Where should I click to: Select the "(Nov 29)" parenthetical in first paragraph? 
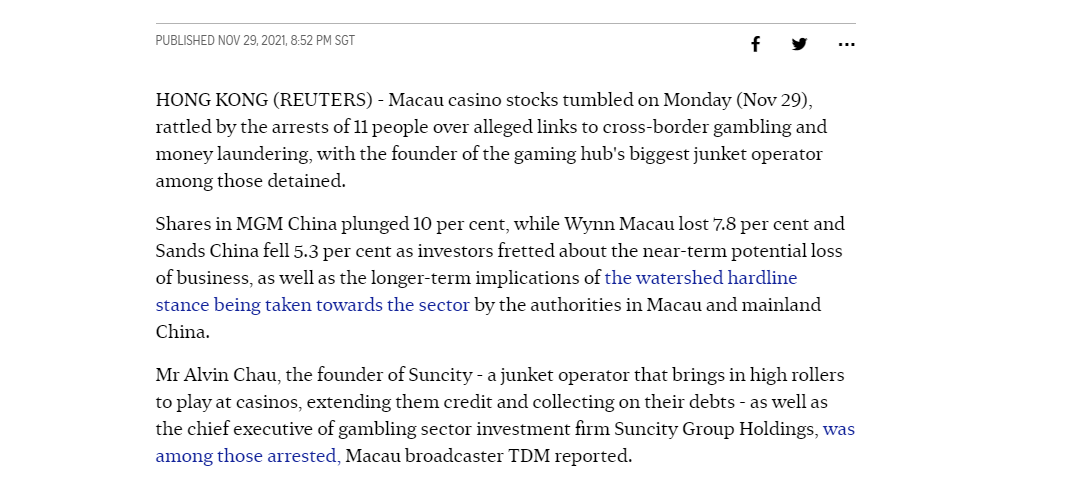tap(774, 100)
